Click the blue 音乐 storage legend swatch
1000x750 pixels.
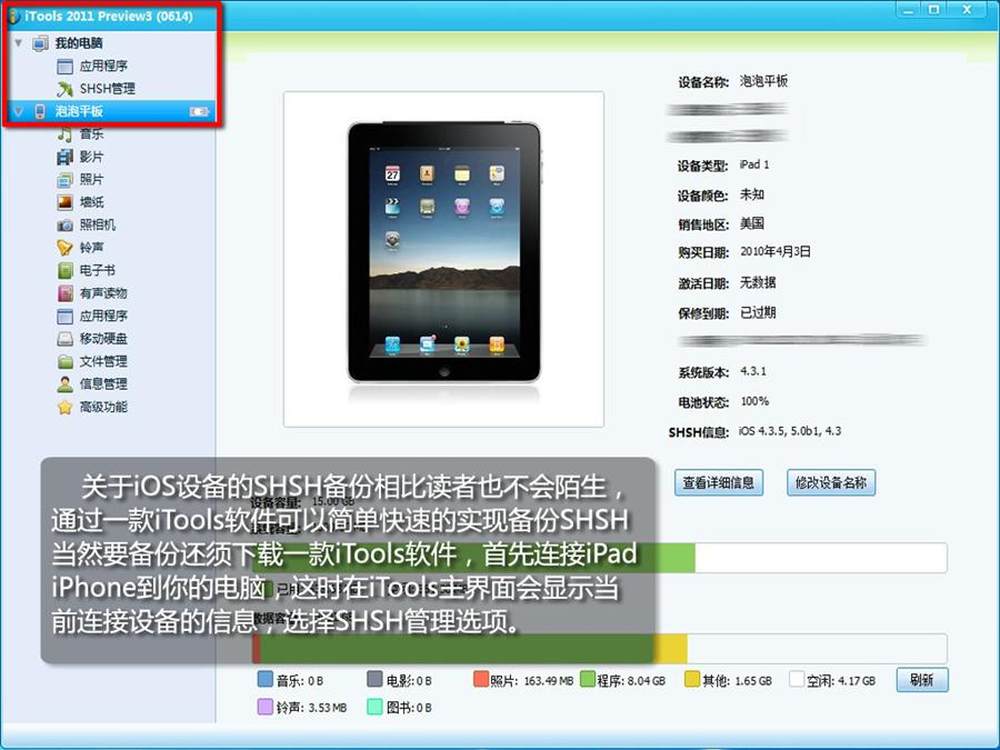click(265, 679)
